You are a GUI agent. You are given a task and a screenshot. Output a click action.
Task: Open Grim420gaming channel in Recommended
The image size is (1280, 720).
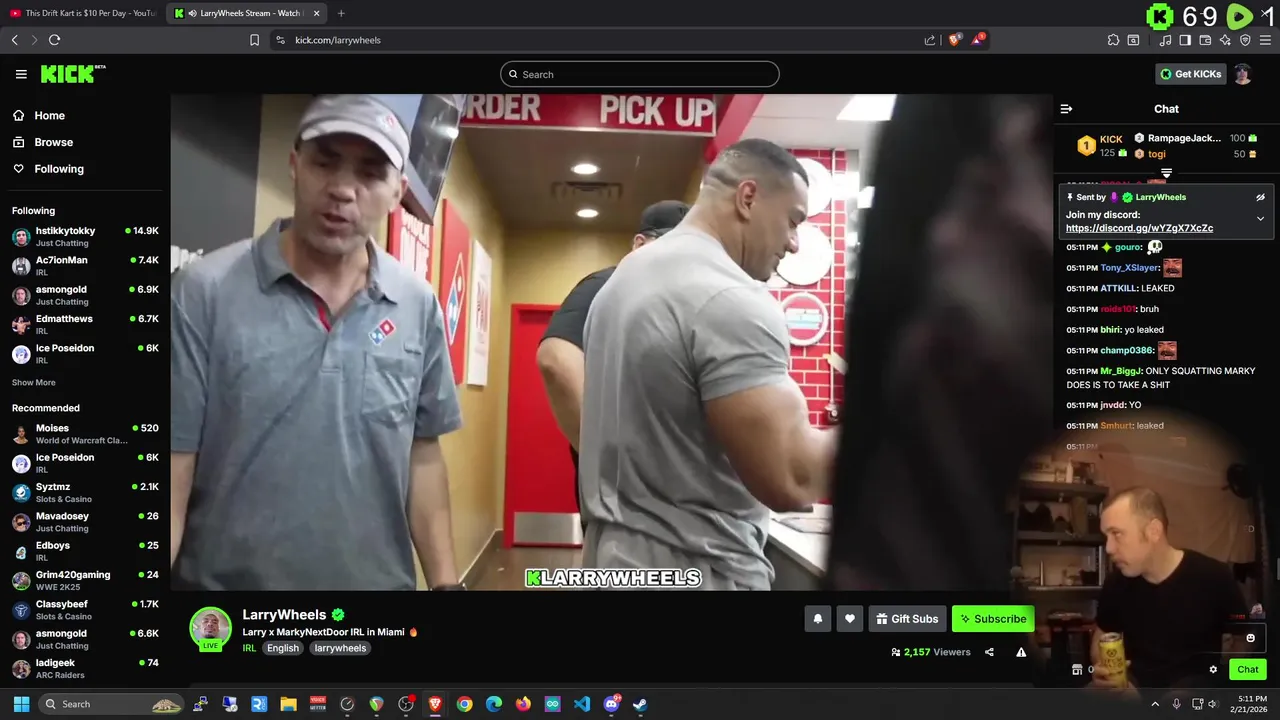tap(85, 580)
